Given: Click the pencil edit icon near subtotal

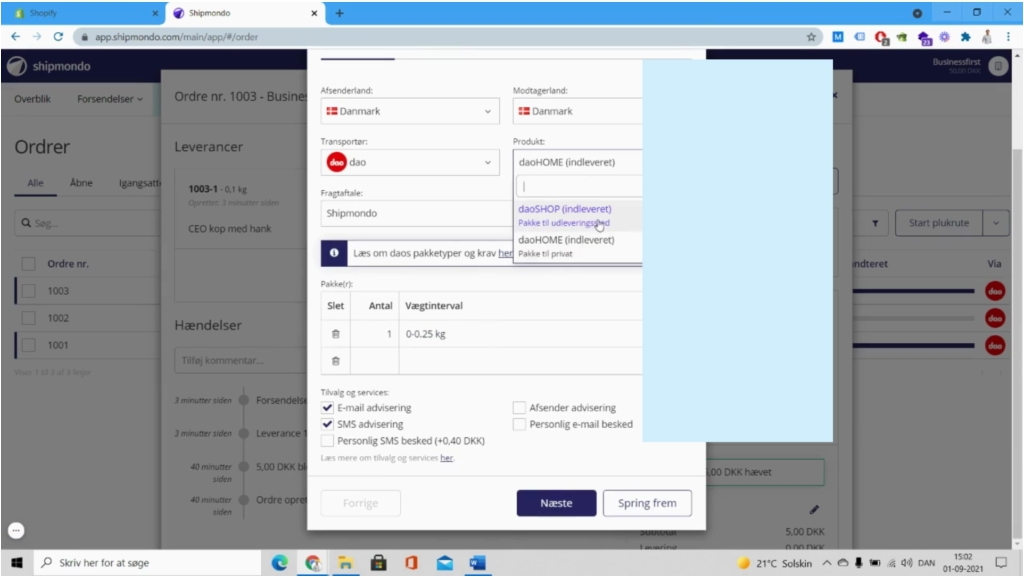Looking at the screenshot, I should (814, 509).
